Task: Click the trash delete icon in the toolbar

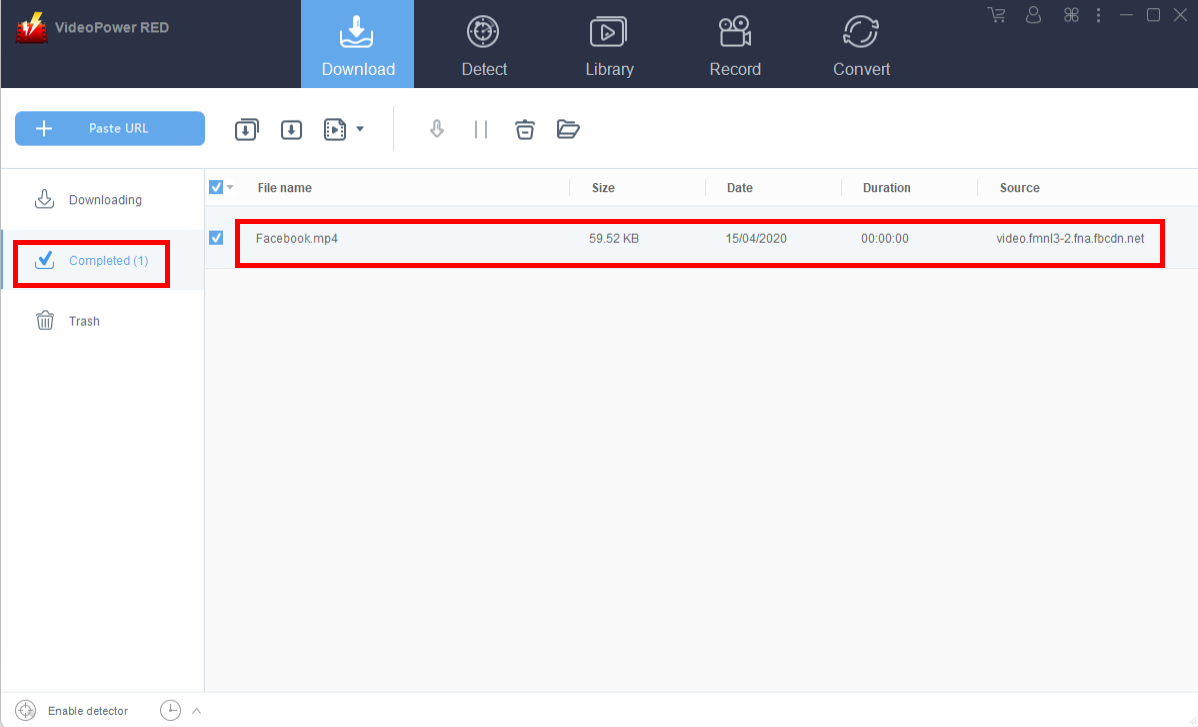Action: tap(524, 129)
